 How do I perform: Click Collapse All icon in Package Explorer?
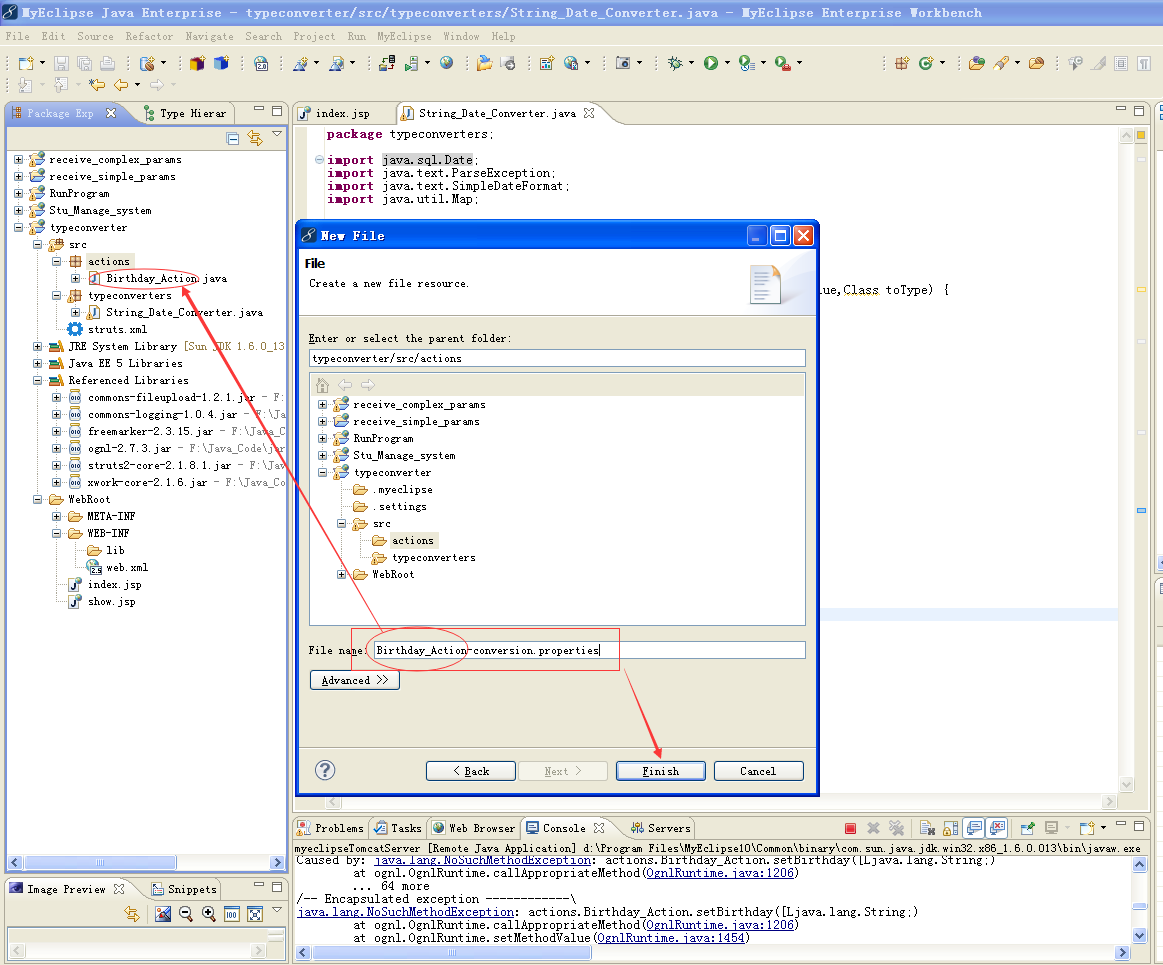232,138
